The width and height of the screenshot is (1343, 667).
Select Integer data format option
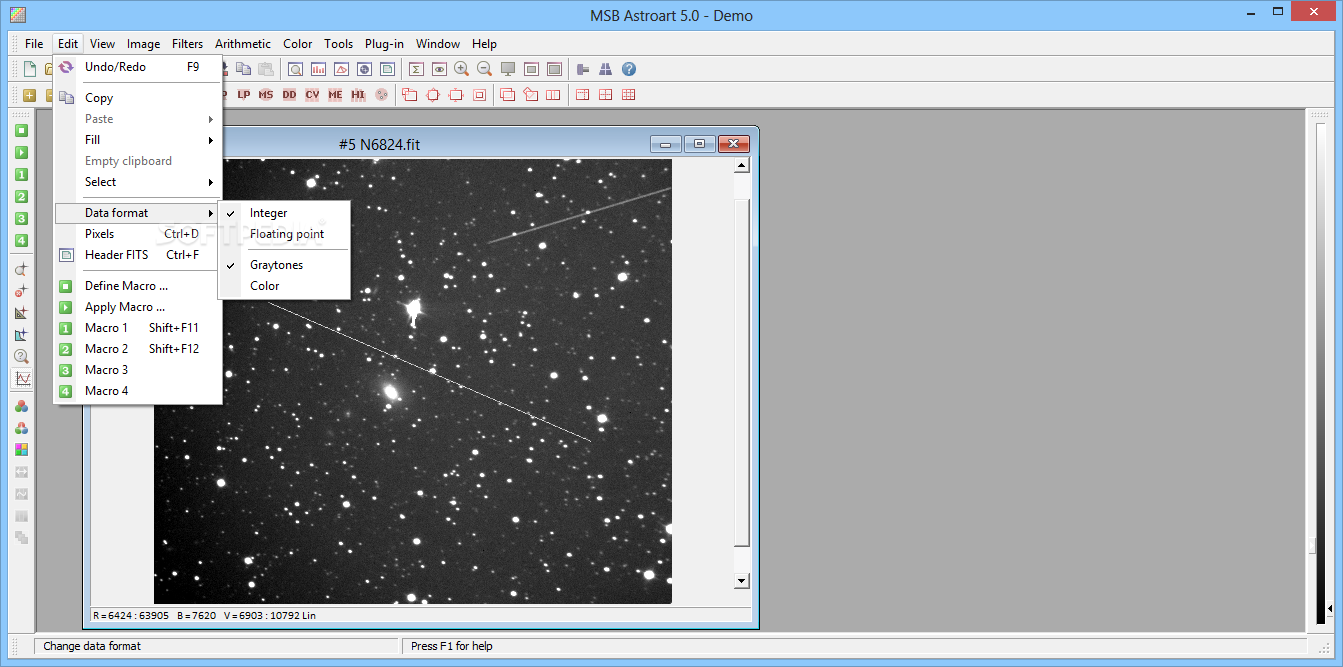point(284,213)
